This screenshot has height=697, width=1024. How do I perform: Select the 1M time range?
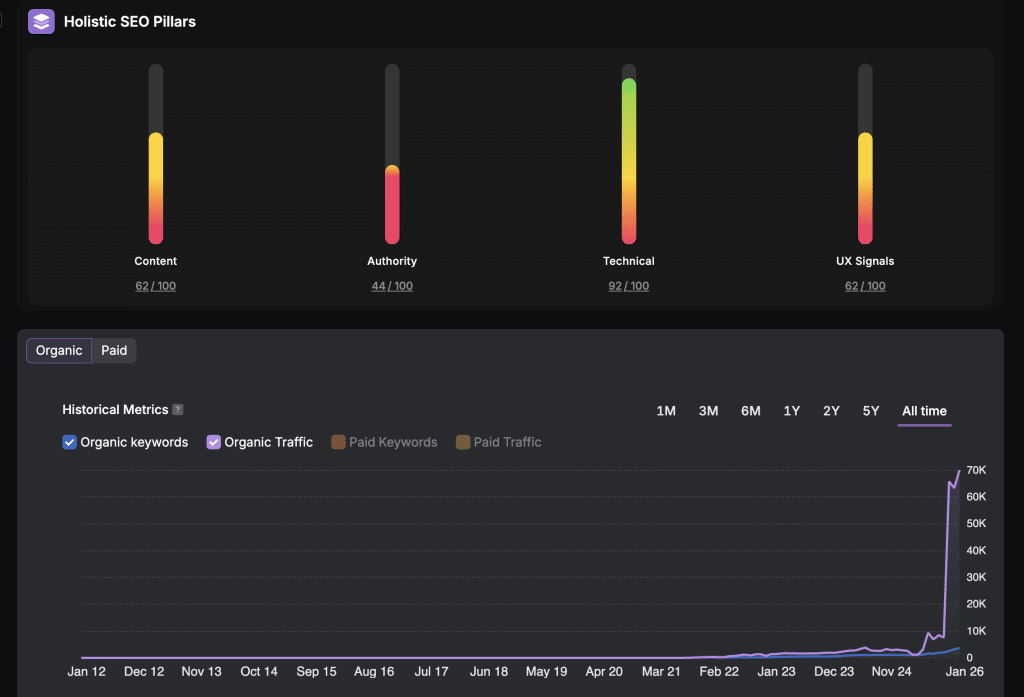[x=666, y=410]
